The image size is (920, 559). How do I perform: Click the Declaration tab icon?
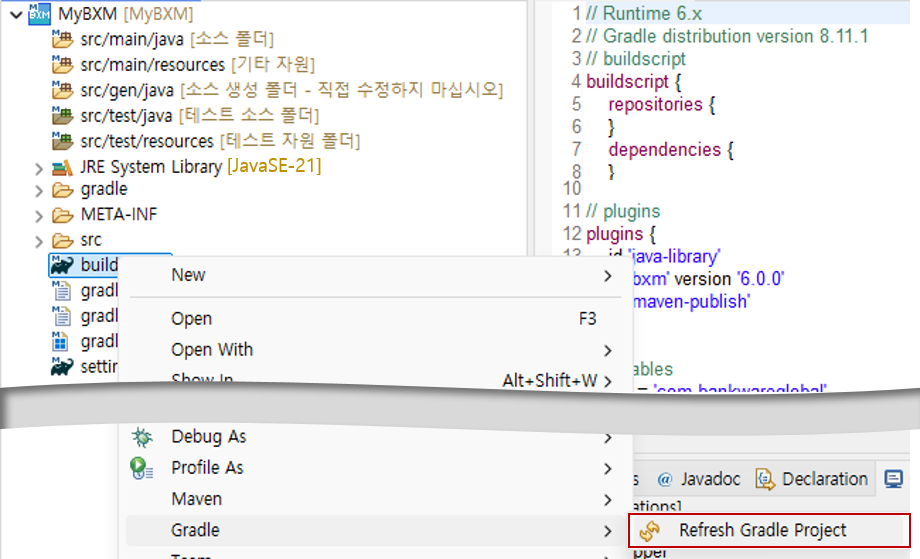point(765,480)
